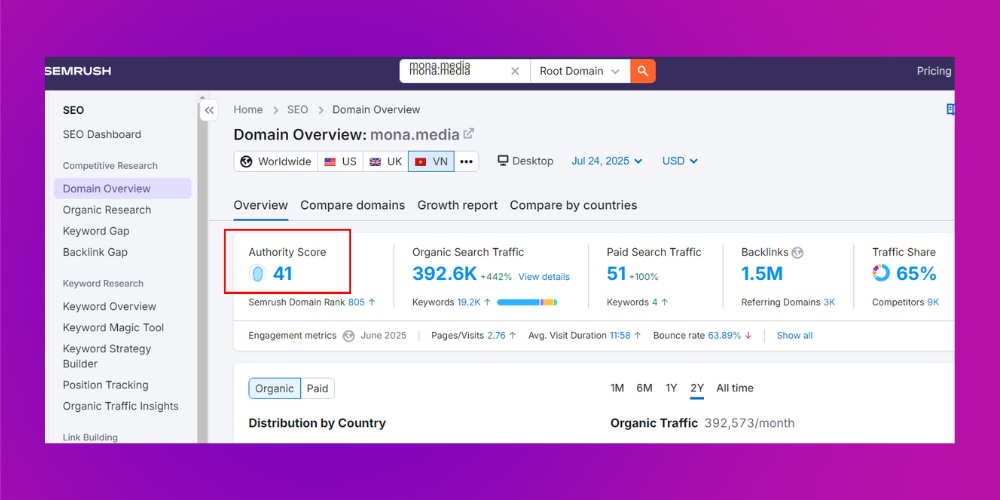1000x500 pixels.
Task: Click Bounce rate 63.89% value
Action: pyautogui.click(x=724, y=335)
